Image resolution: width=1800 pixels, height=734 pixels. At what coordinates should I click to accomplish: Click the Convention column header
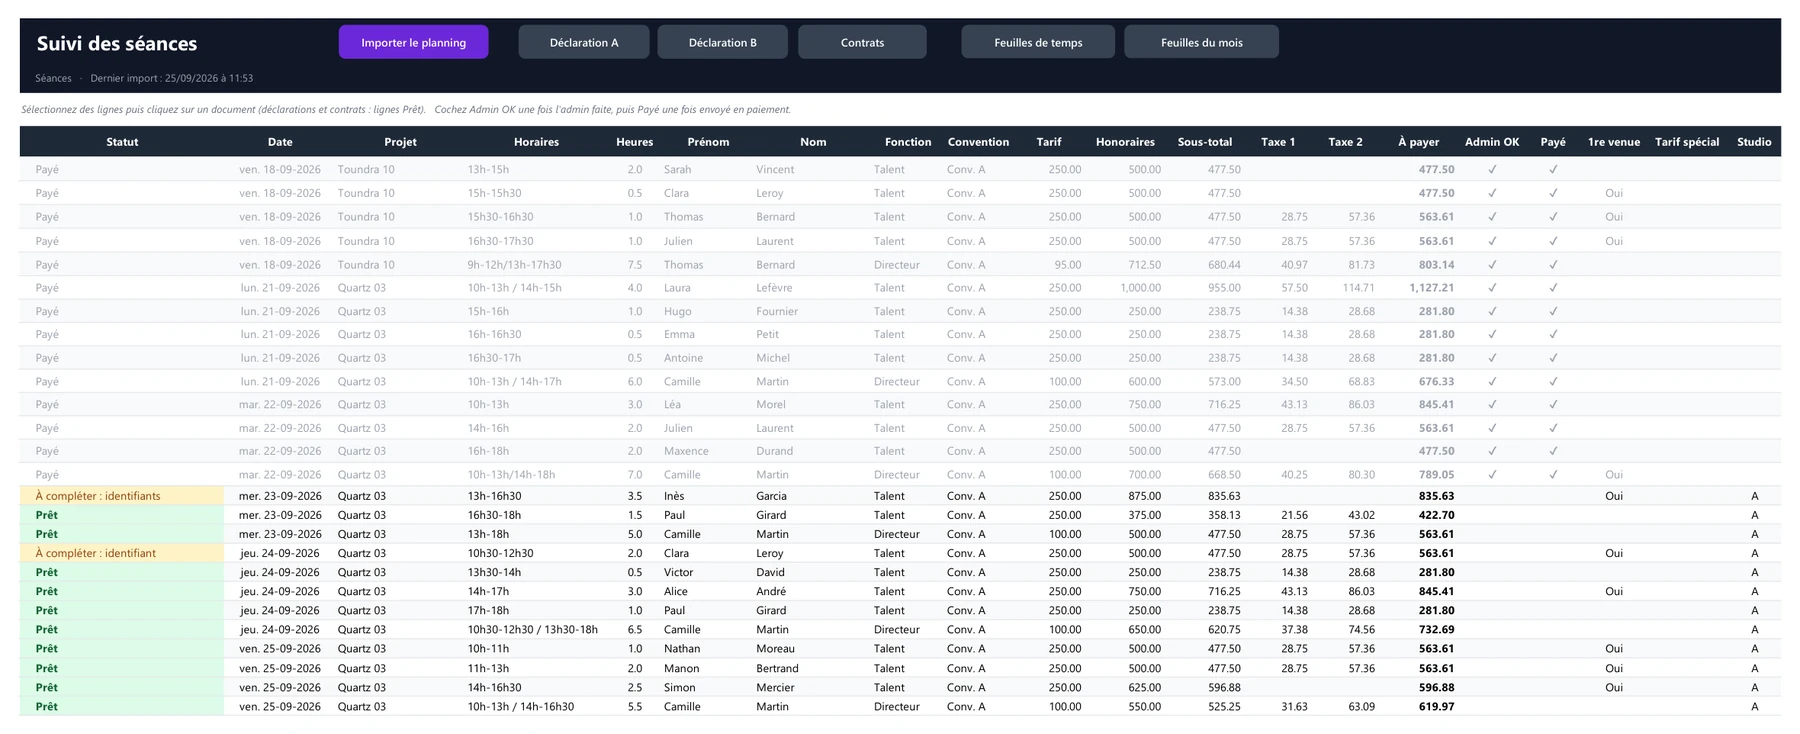point(978,142)
